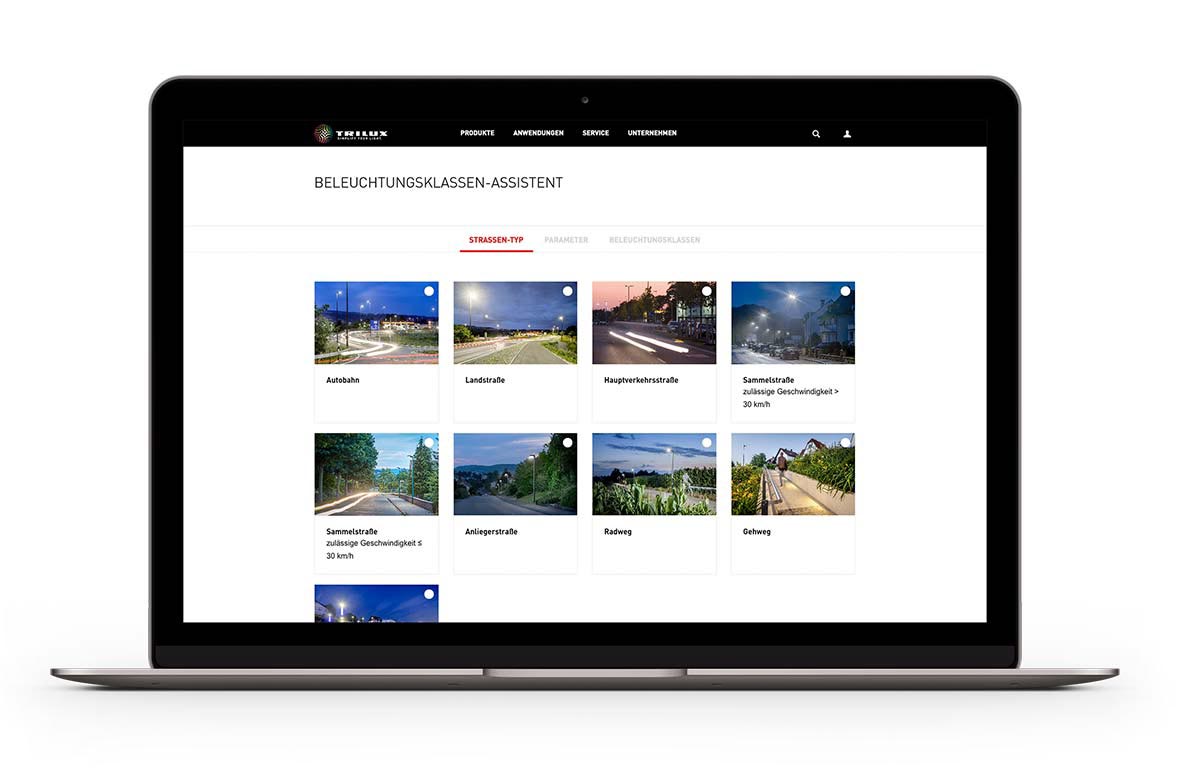Open the Produkte menu

477,133
